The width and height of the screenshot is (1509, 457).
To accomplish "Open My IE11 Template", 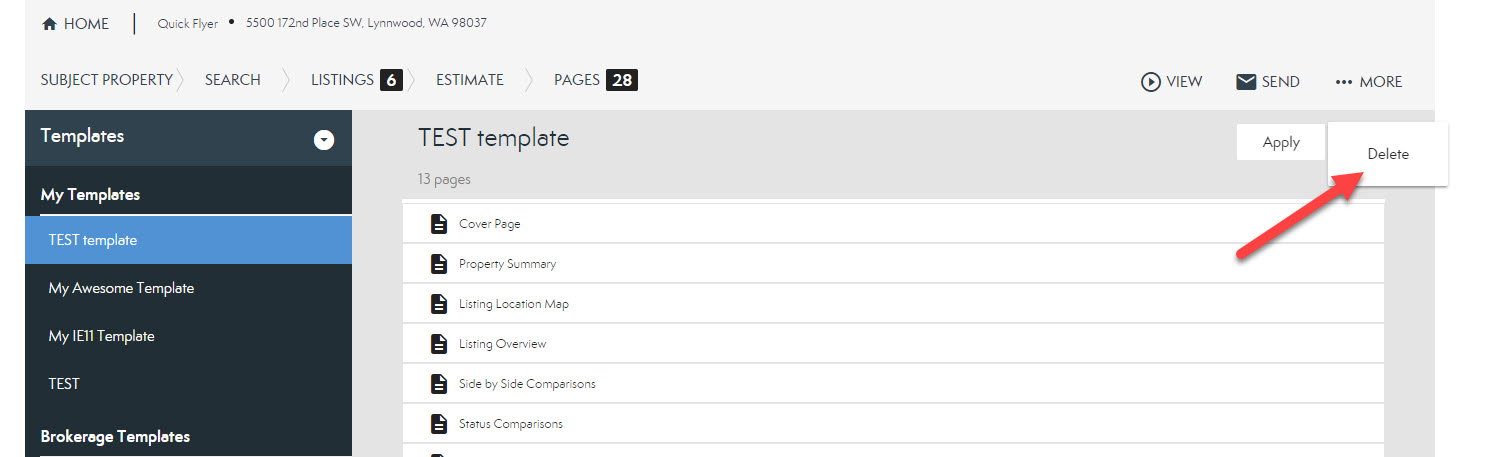I will point(101,336).
